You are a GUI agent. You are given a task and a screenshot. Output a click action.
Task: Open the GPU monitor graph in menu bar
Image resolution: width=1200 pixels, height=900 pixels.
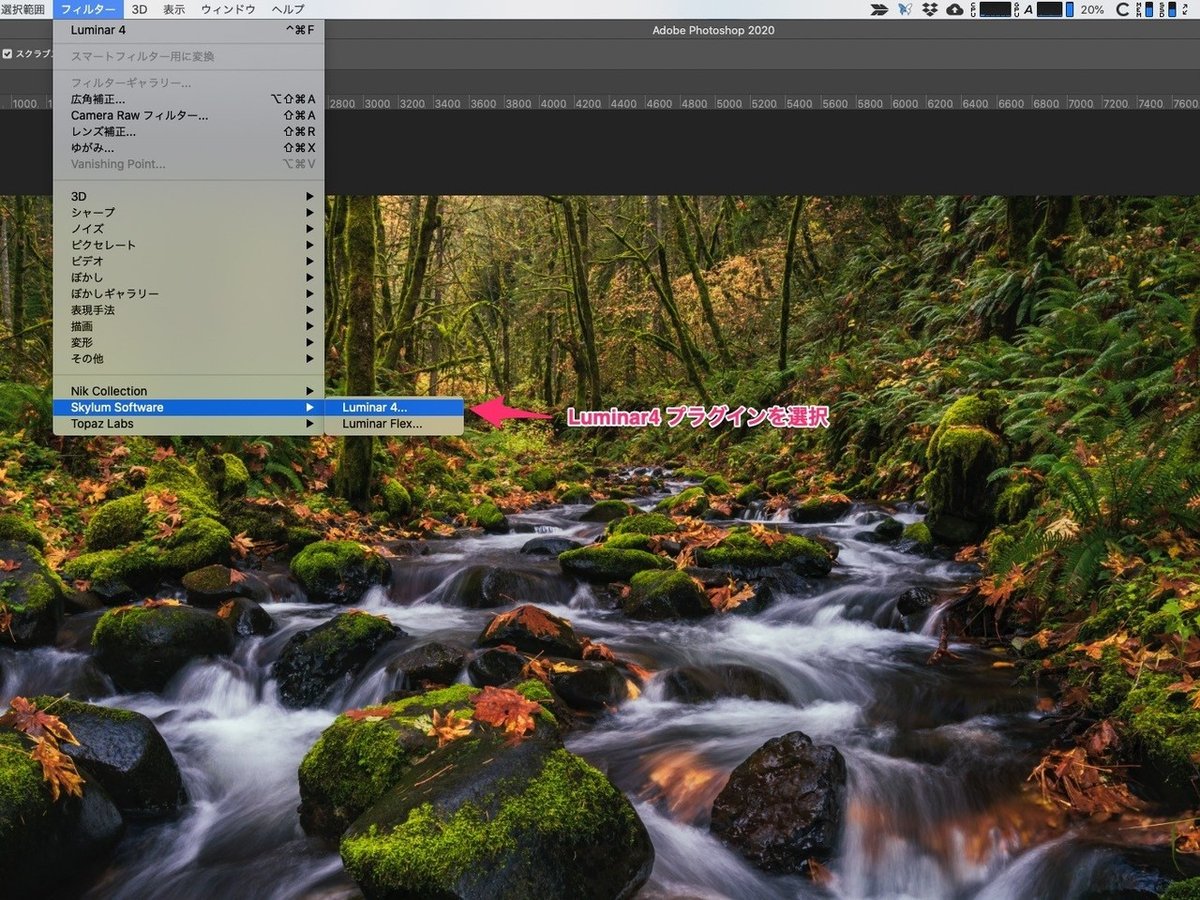pos(1048,9)
